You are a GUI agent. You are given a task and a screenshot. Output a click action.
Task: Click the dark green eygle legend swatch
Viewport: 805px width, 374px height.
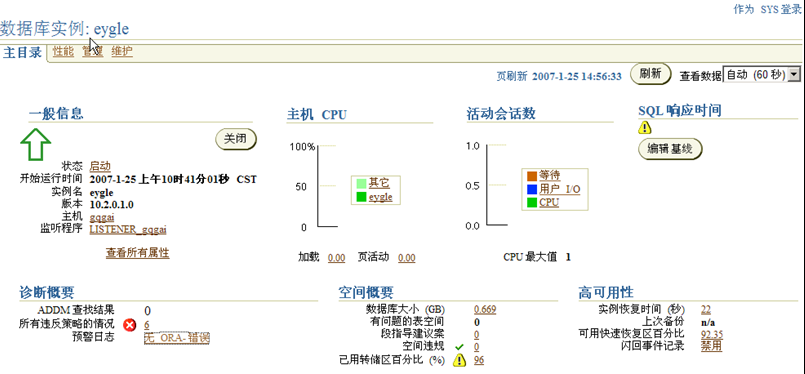(x=361, y=197)
